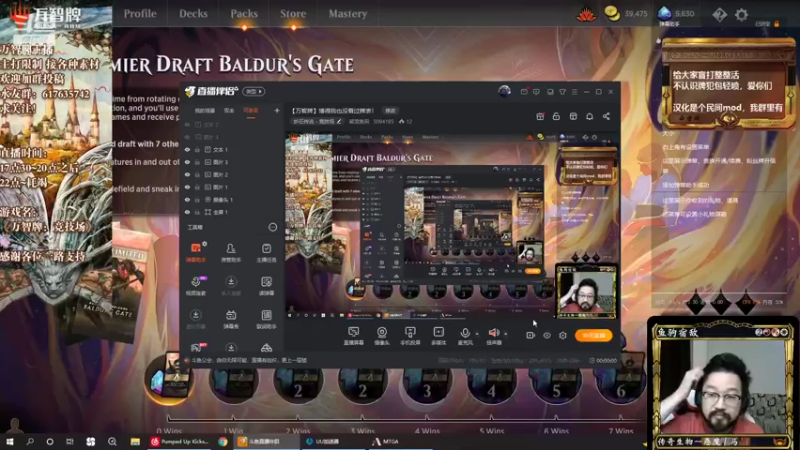Image resolution: width=800 pixels, height=450 pixels.
Task: Add a multimedia source
Action: (x=438, y=336)
